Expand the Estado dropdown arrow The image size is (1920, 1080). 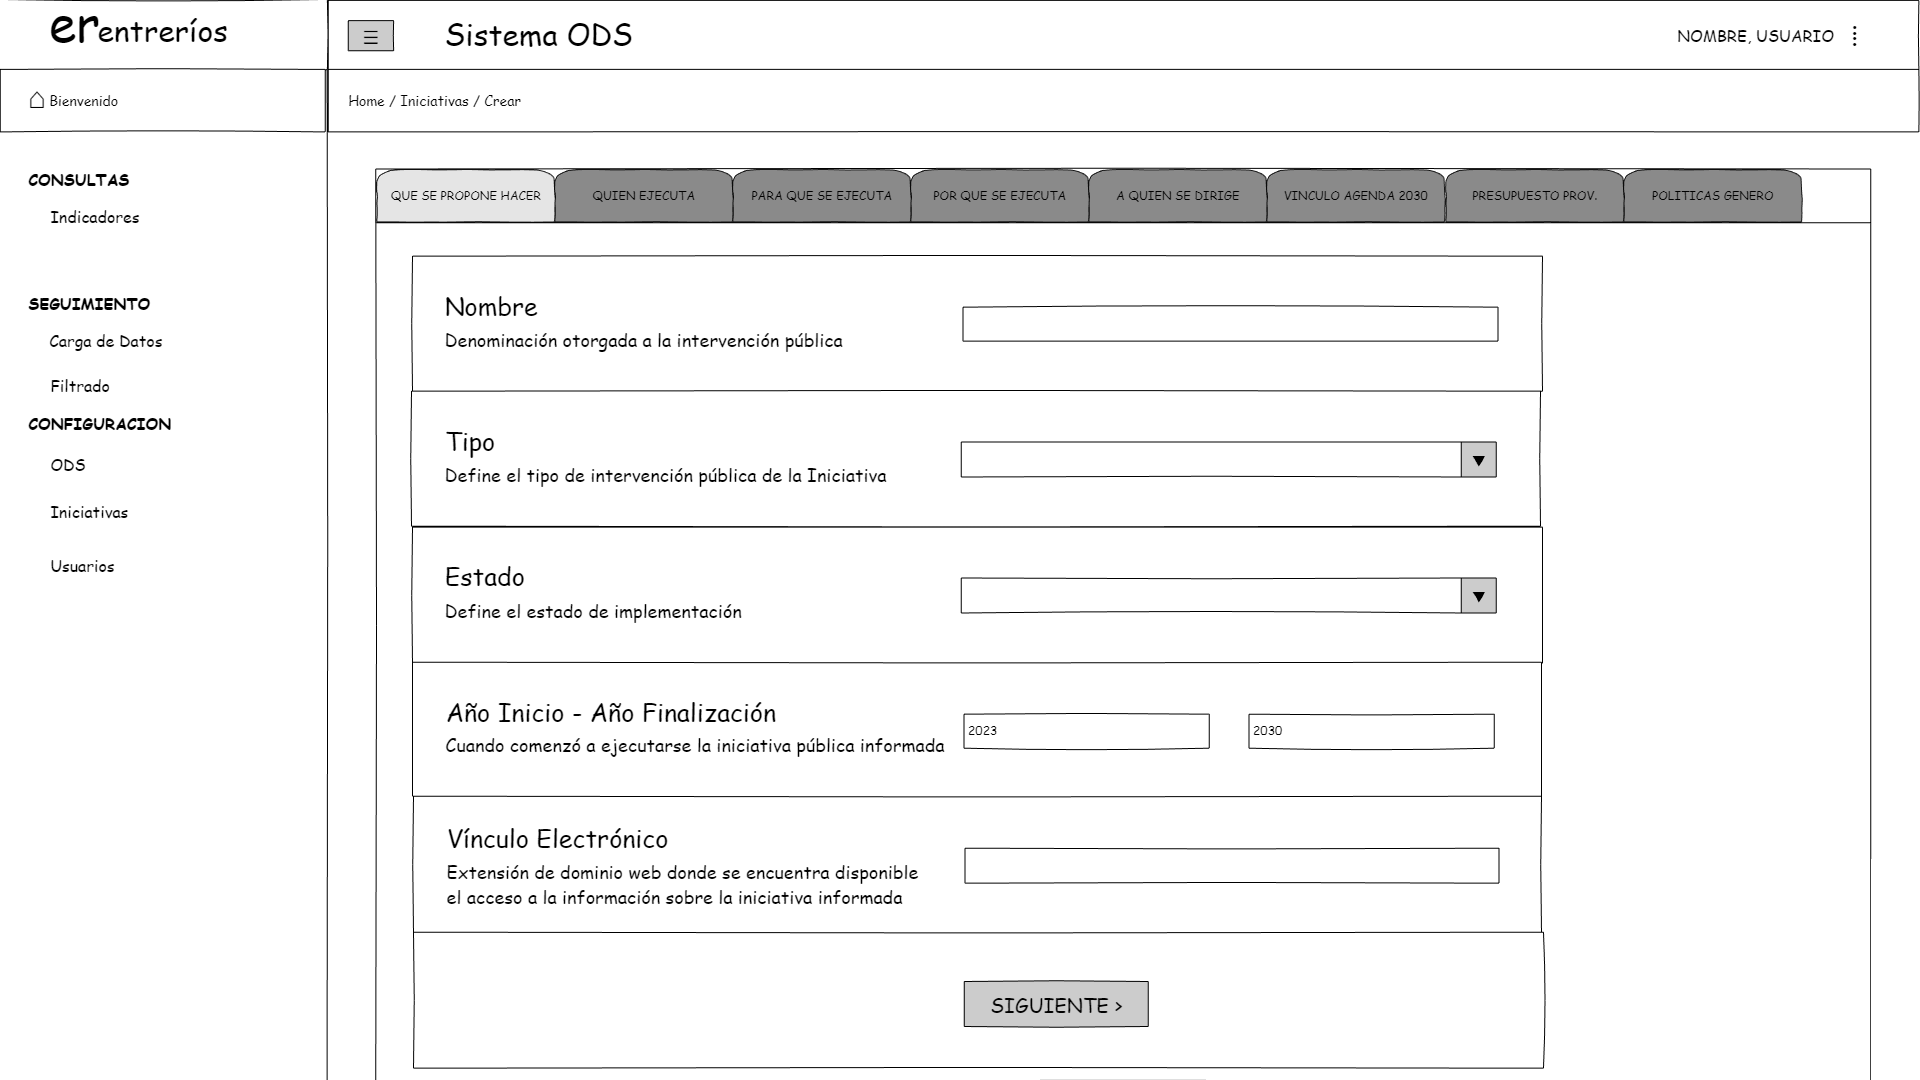click(1478, 596)
